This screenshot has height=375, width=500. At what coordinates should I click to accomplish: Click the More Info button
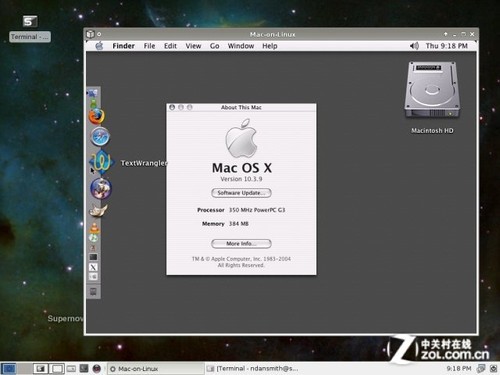(x=241, y=244)
